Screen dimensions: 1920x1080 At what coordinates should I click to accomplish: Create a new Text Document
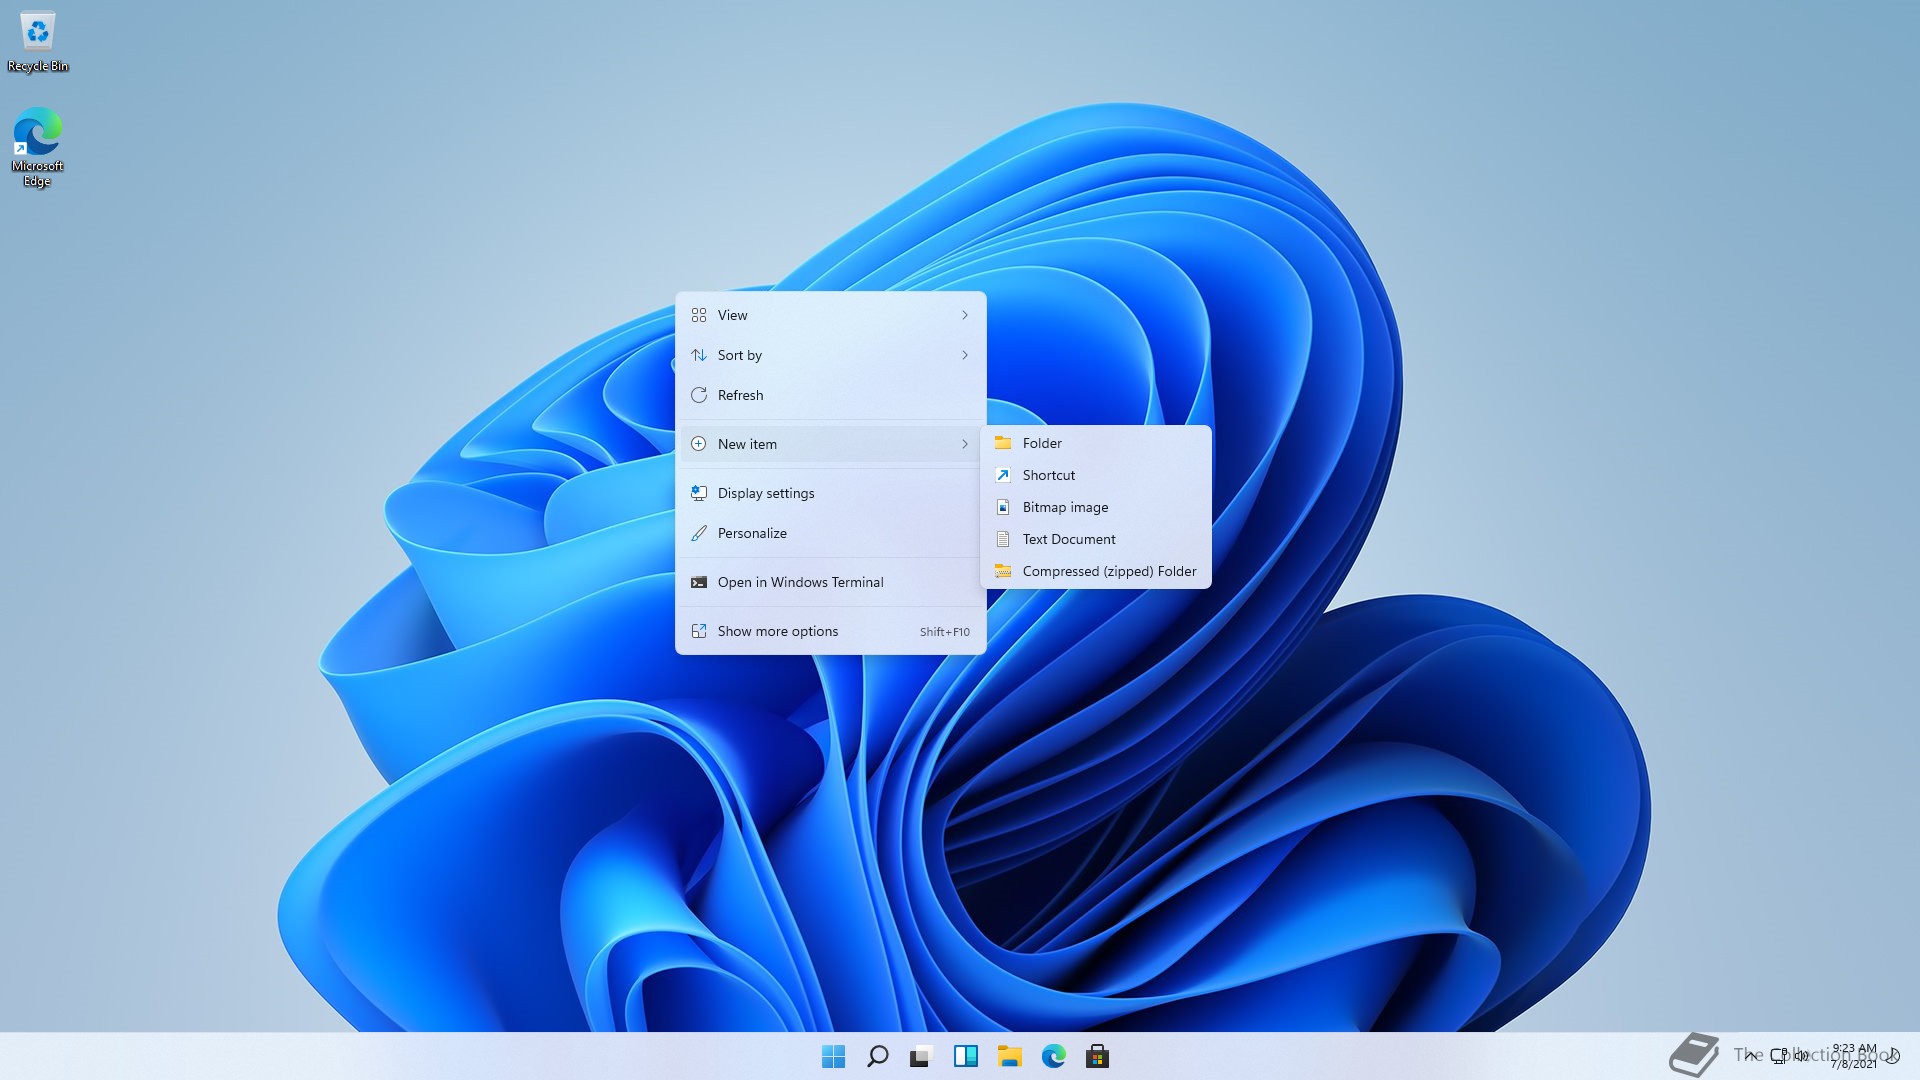1096,539
